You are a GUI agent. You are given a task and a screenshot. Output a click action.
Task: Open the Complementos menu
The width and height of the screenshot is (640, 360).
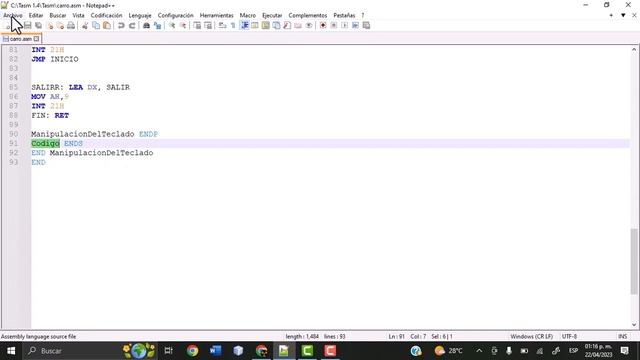[x=307, y=15]
